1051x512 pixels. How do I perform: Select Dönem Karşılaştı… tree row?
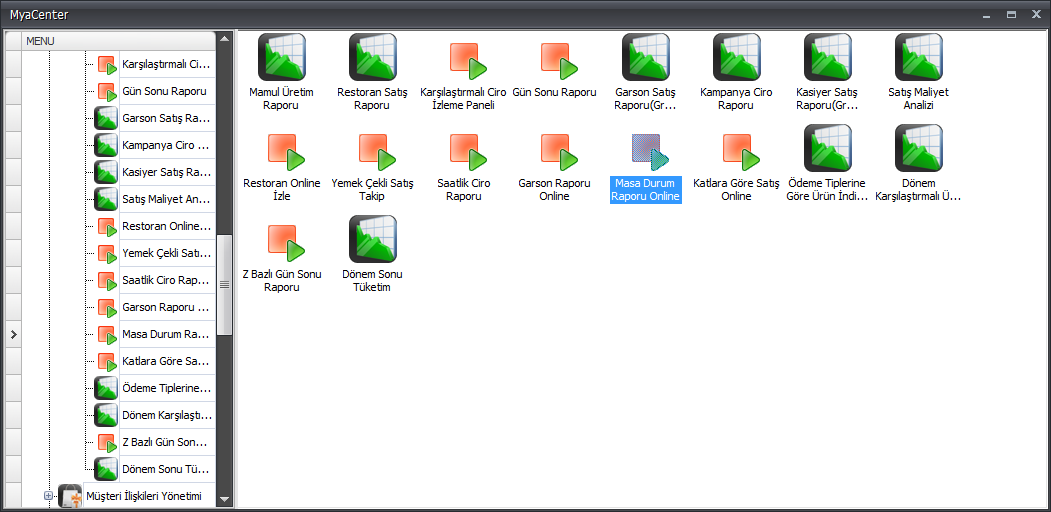167,415
